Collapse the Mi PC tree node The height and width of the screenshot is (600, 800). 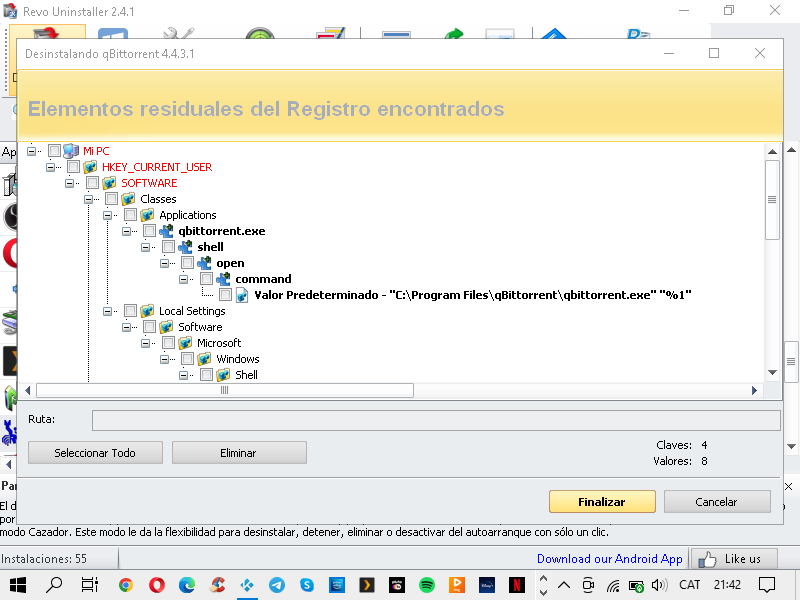[x=32, y=151]
